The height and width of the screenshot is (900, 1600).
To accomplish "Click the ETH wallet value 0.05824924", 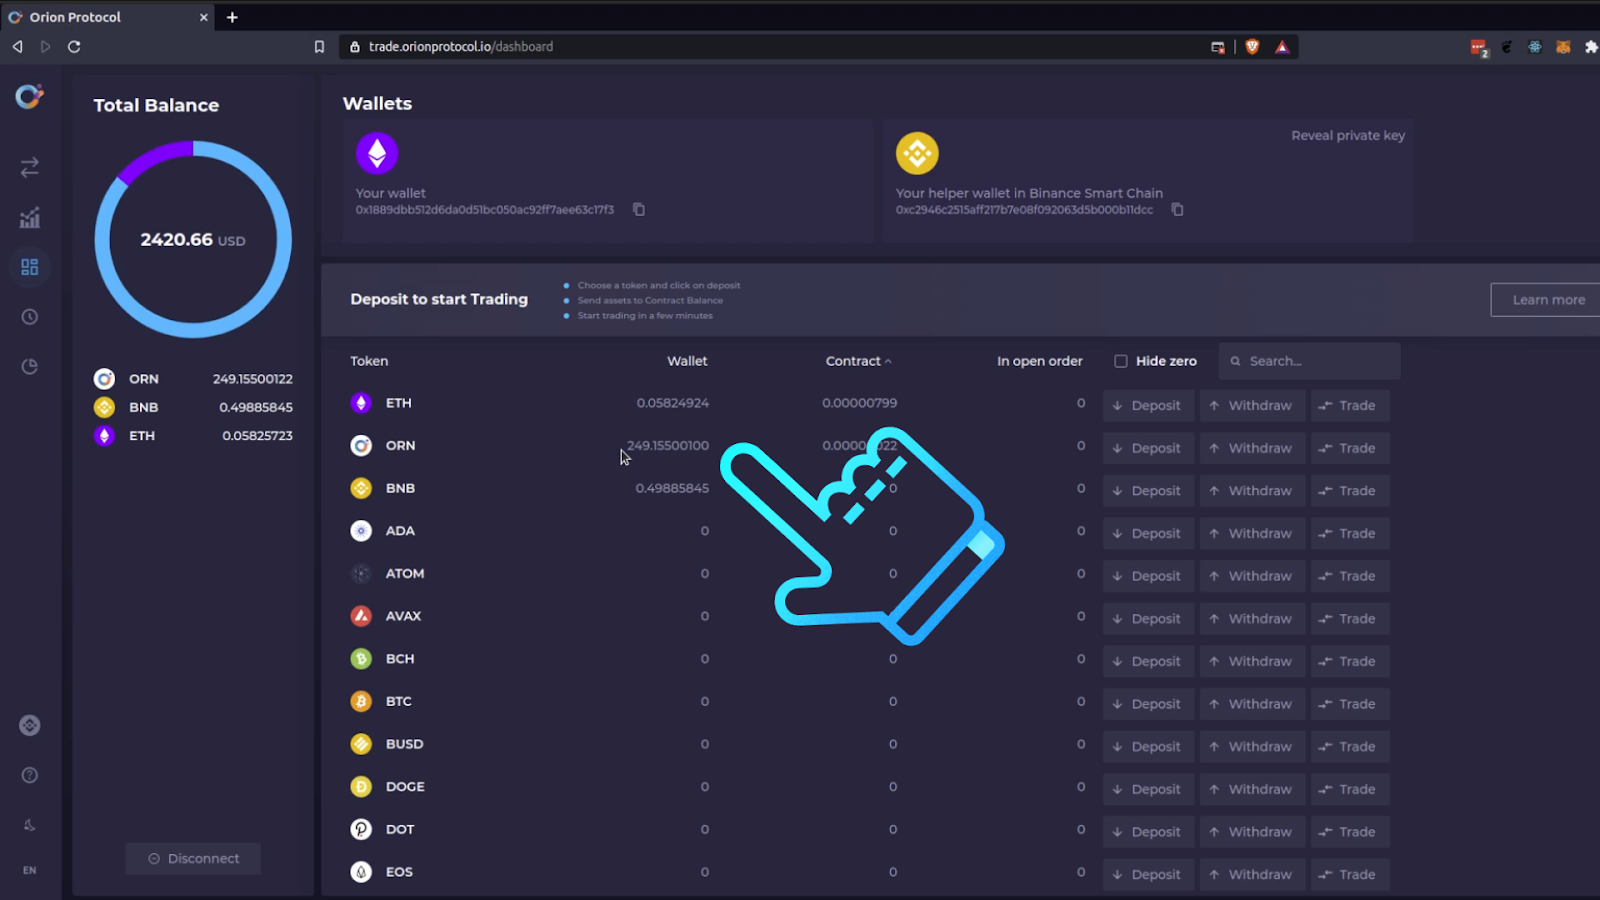I will [x=672, y=403].
